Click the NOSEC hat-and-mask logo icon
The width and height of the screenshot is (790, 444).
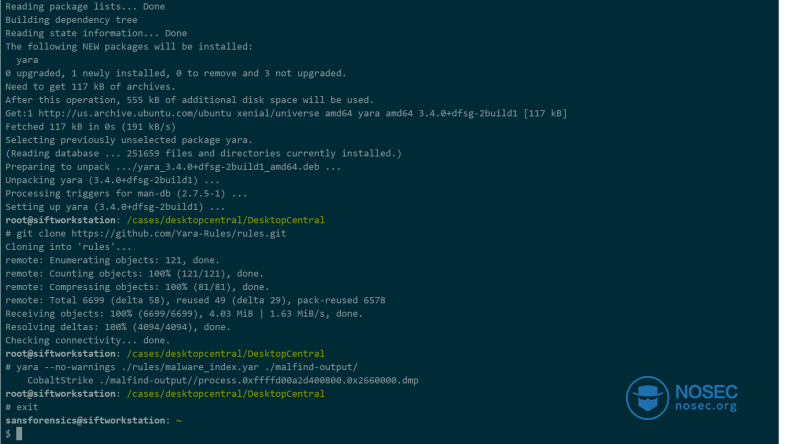tap(647, 398)
